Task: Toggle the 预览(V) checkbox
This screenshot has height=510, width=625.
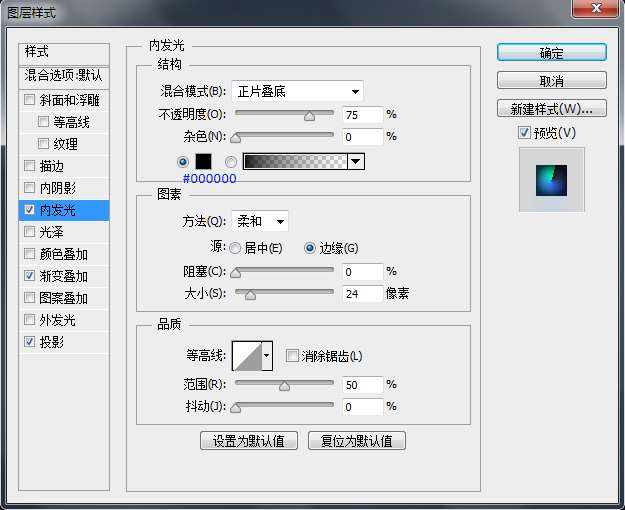Action: click(x=524, y=132)
